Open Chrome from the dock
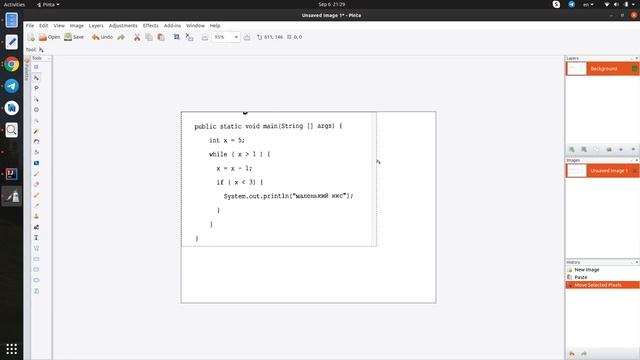 pos(11,64)
